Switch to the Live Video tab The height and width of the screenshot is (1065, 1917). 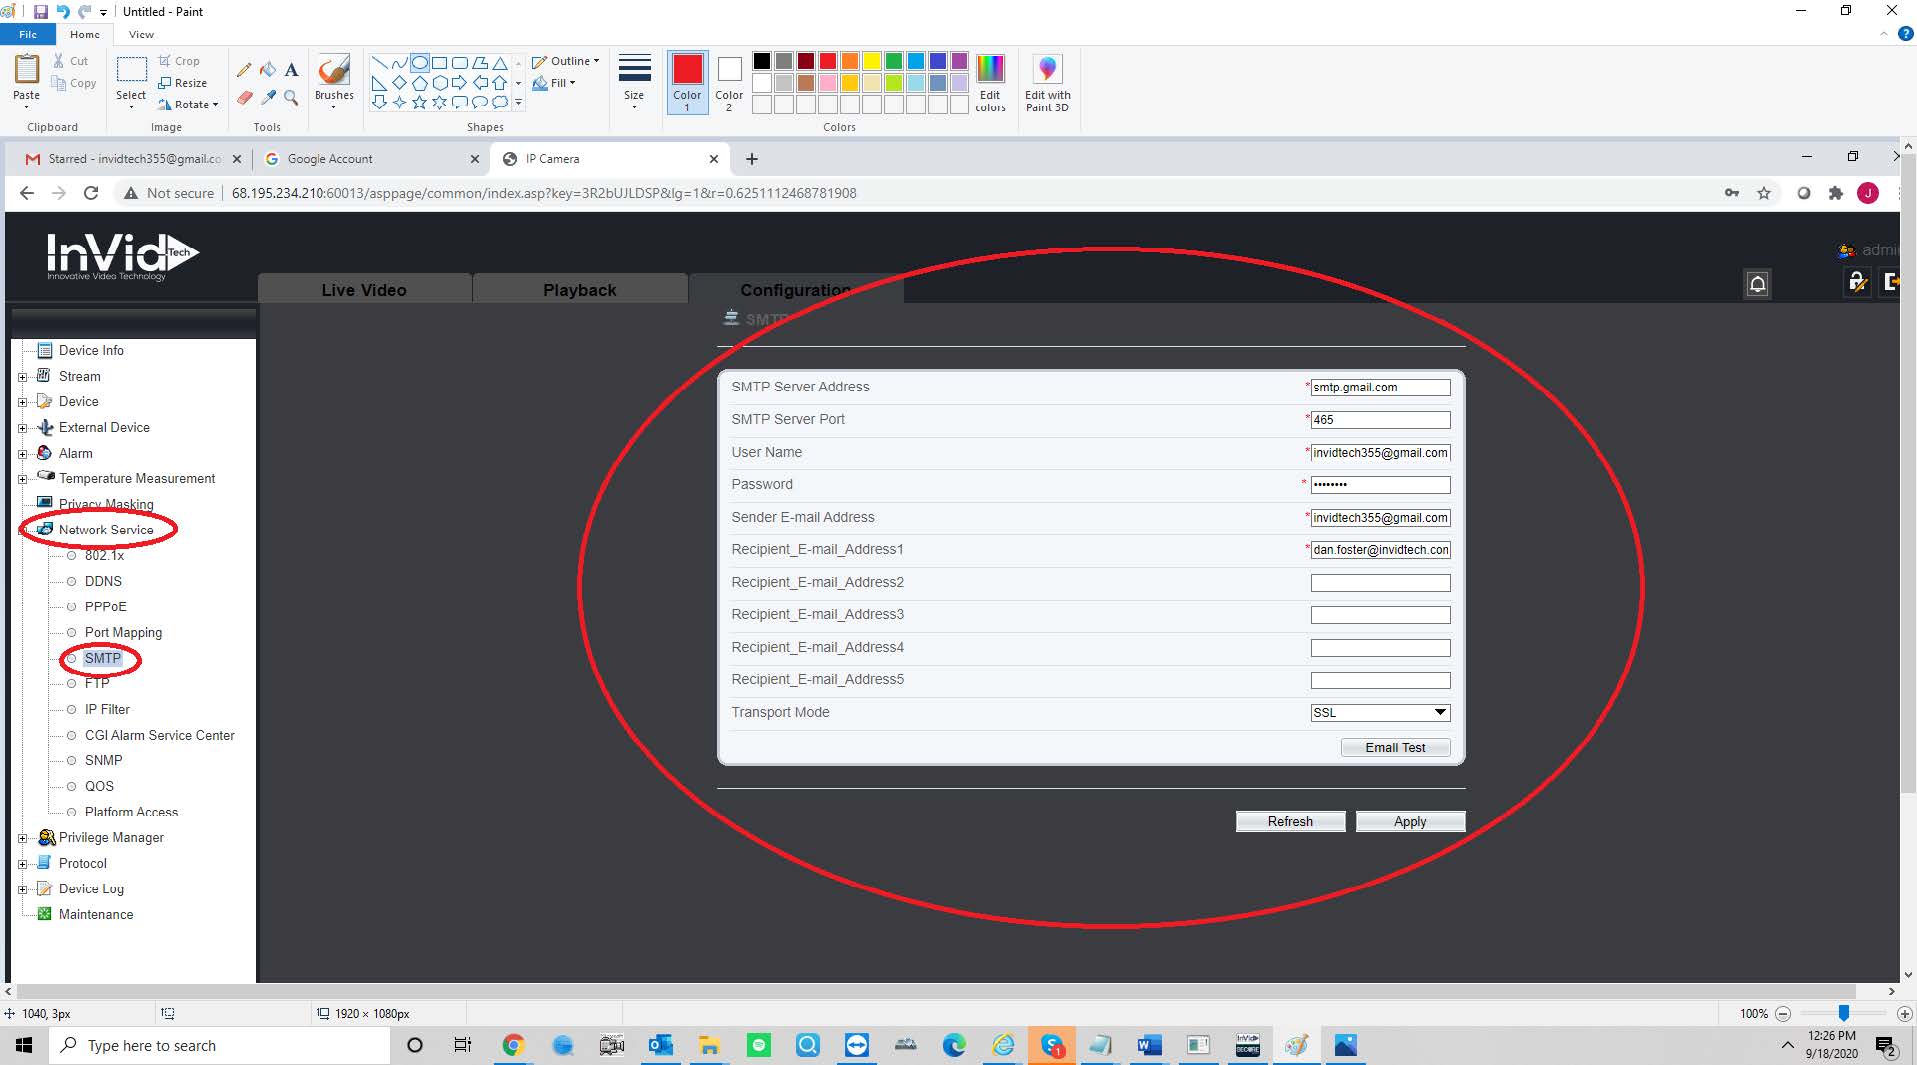(x=364, y=290)
